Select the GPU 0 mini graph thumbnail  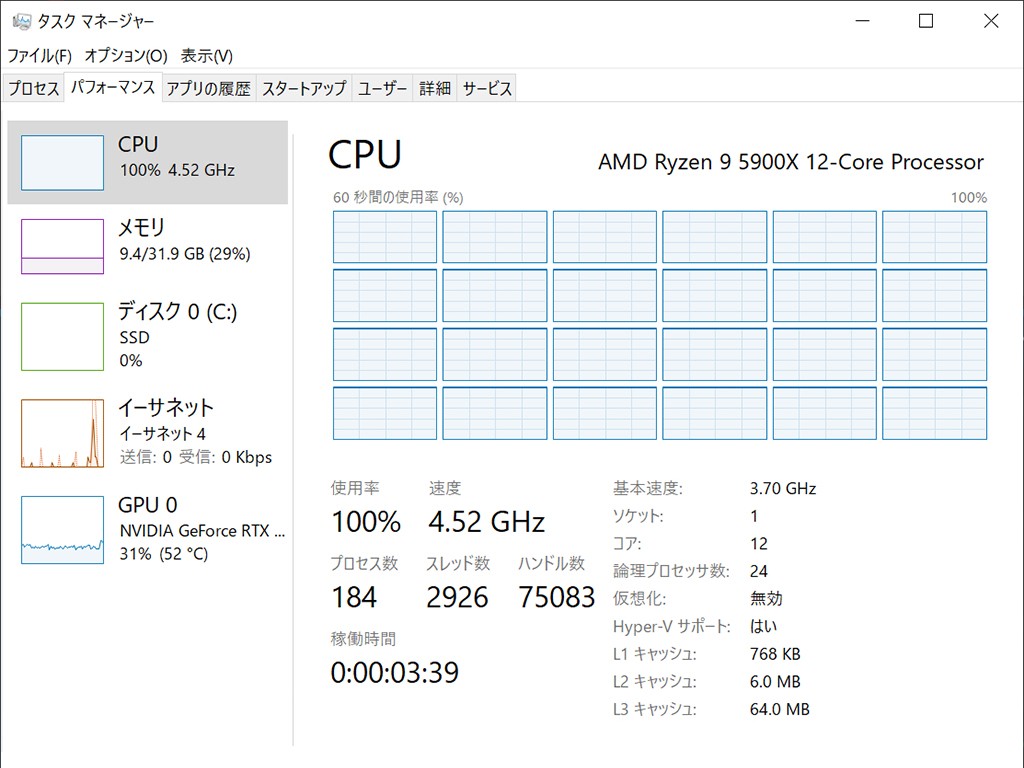[62, 530]
